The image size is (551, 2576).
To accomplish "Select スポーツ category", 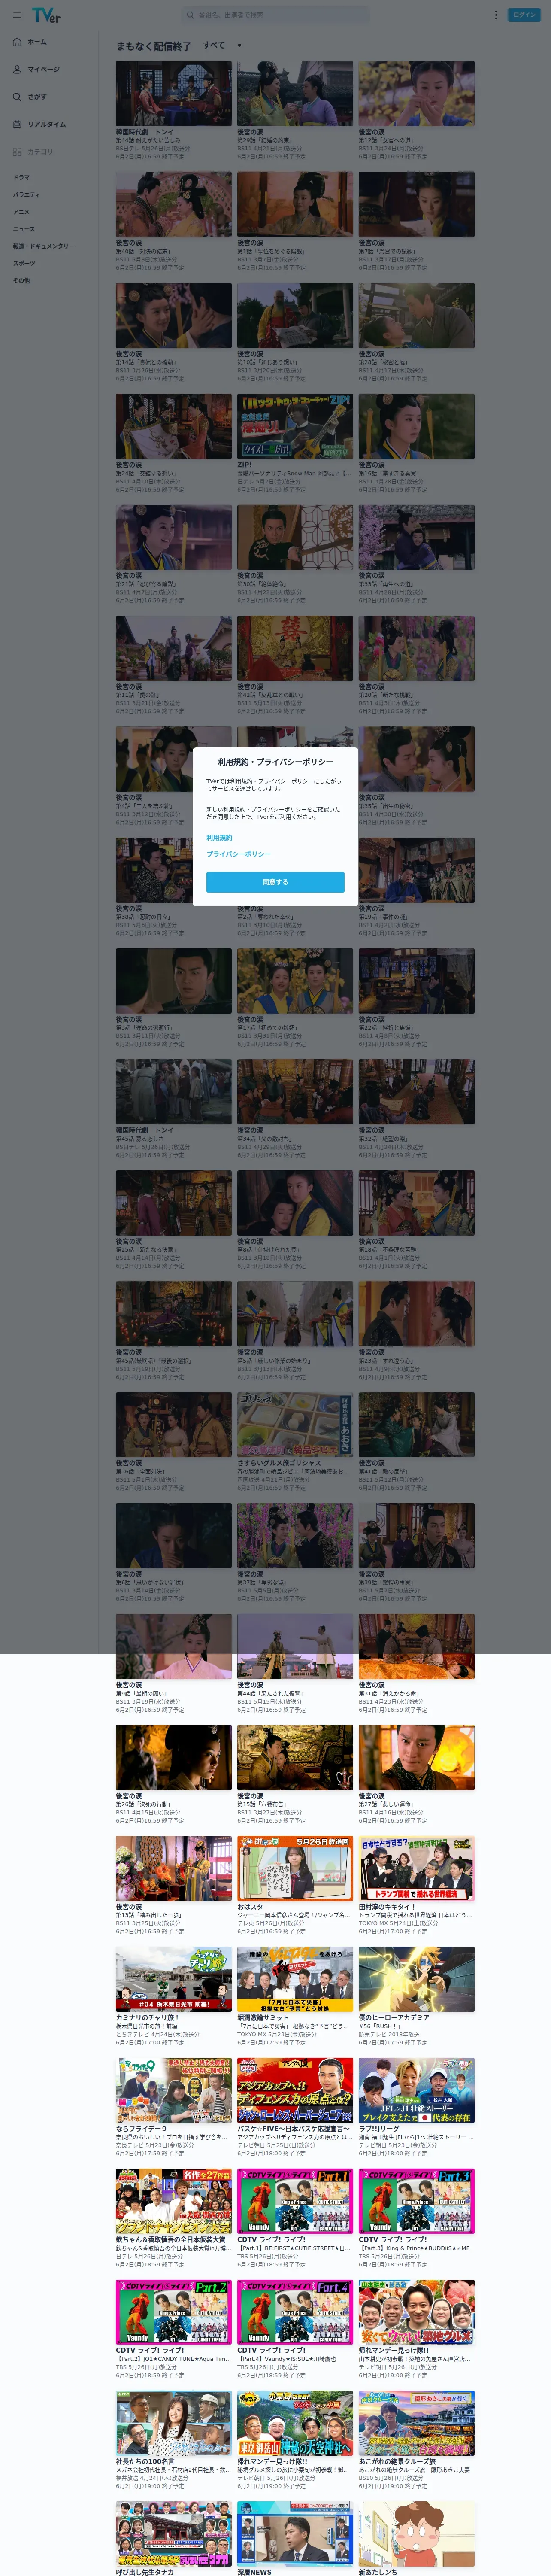I will 24,263.
